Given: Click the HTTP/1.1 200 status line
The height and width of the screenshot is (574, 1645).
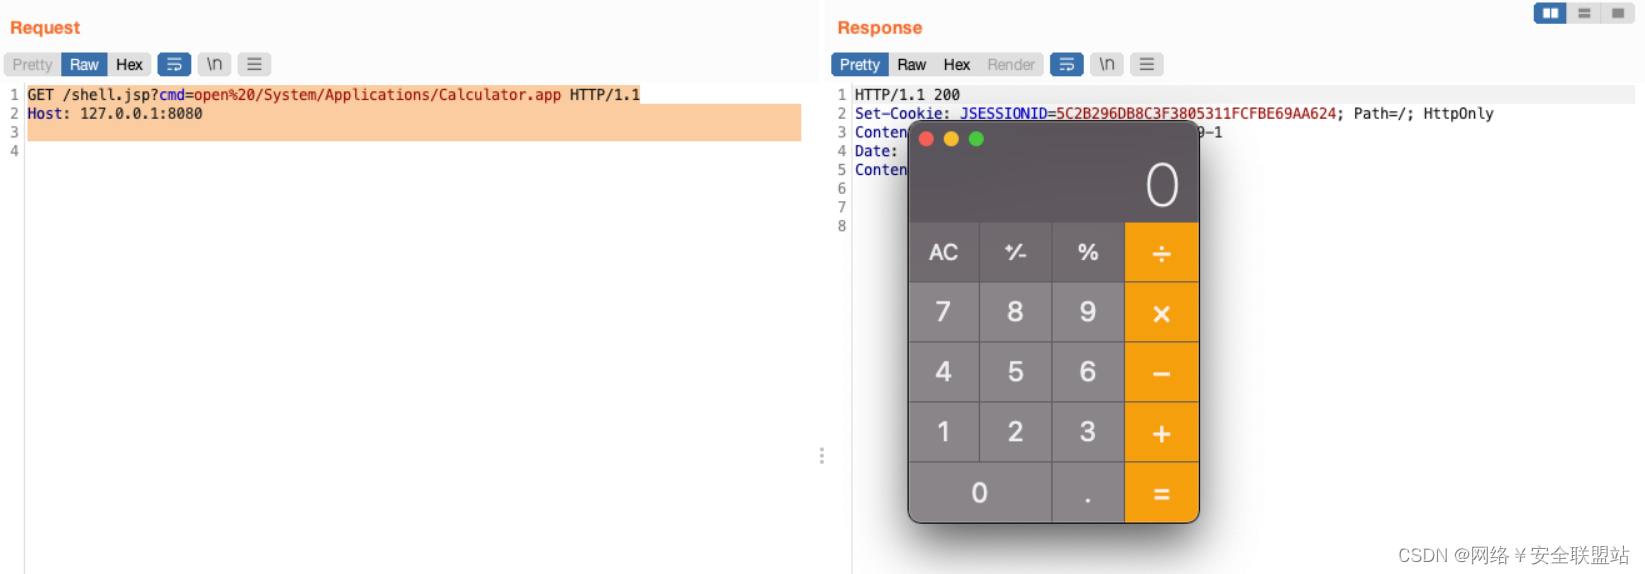Looking at the screenshot, I should (x=907, y=95).
